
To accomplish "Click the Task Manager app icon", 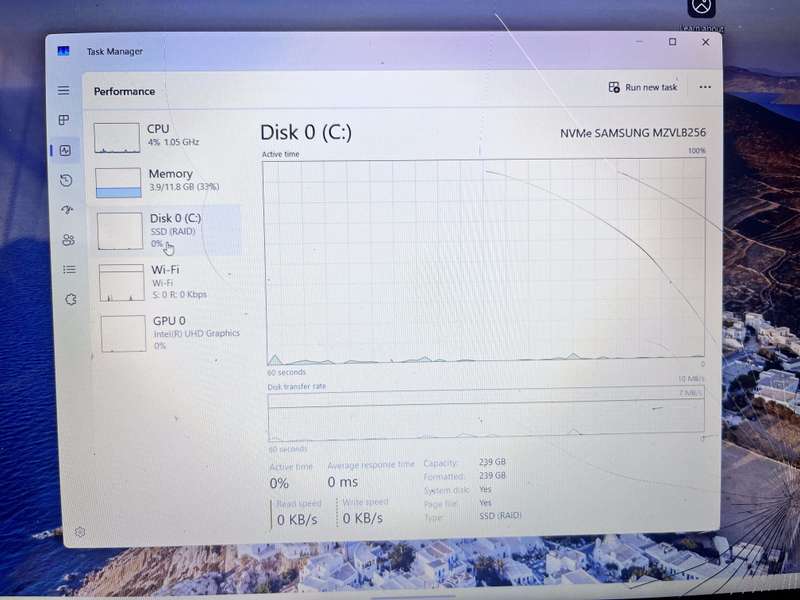I will coord(63,51).
